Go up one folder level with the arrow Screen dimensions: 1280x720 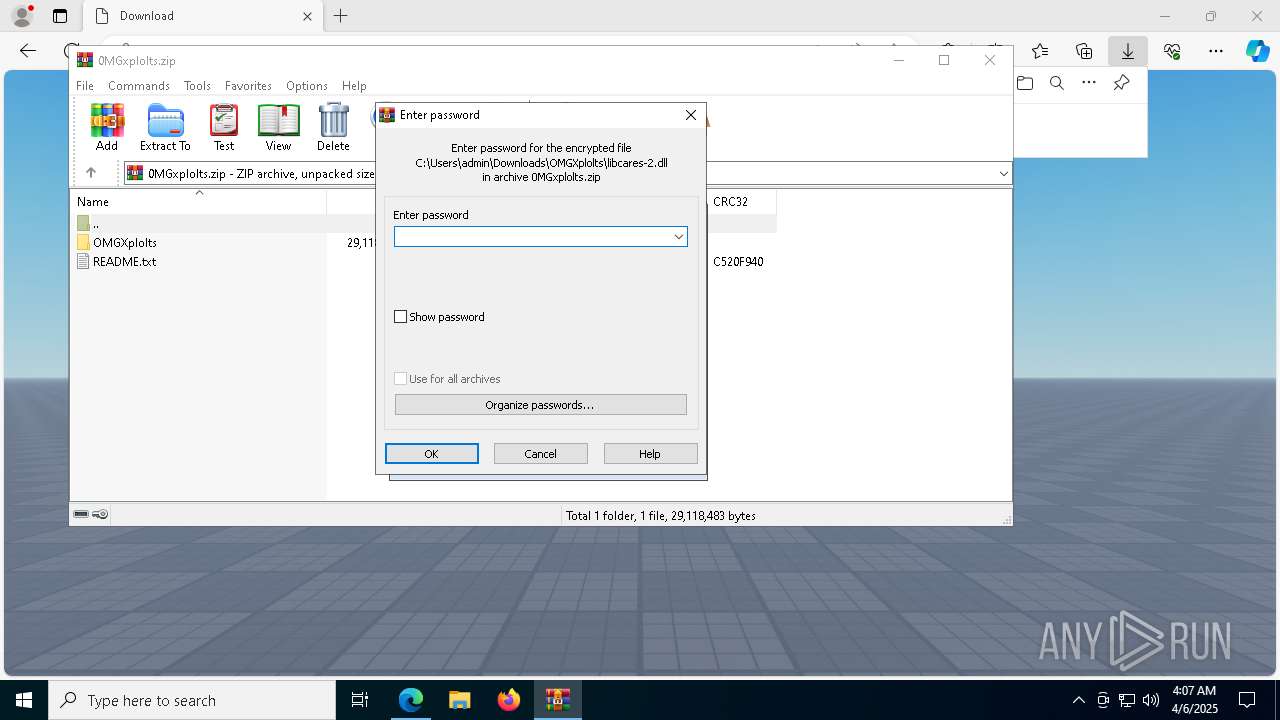[90, 173]
